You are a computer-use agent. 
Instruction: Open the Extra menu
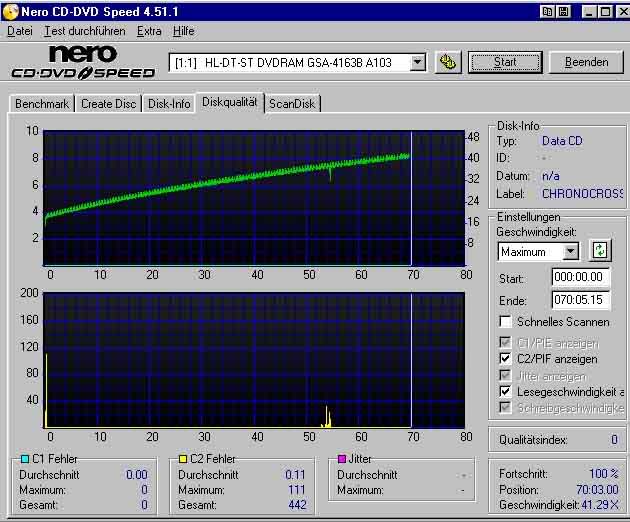(149, 31)
